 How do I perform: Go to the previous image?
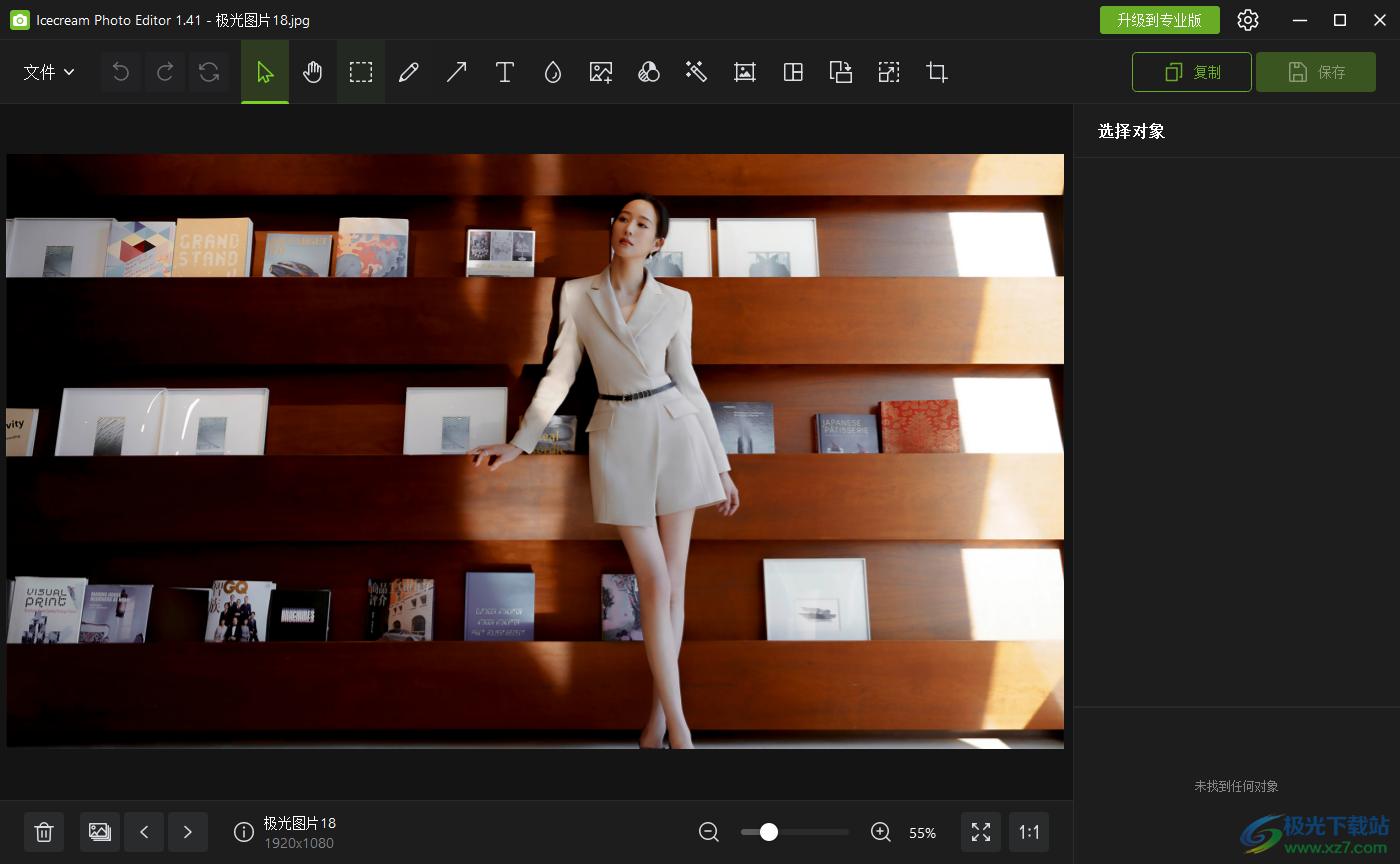144,832
